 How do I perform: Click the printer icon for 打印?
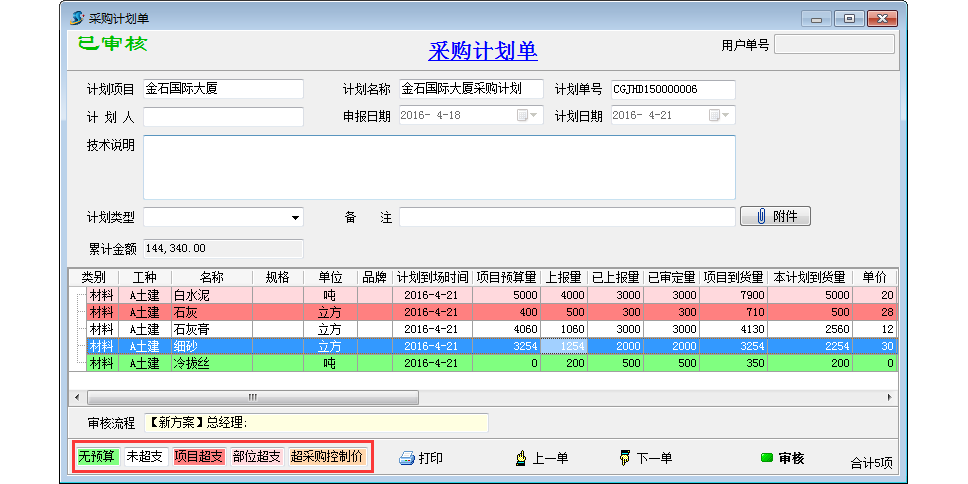(407, 458)
